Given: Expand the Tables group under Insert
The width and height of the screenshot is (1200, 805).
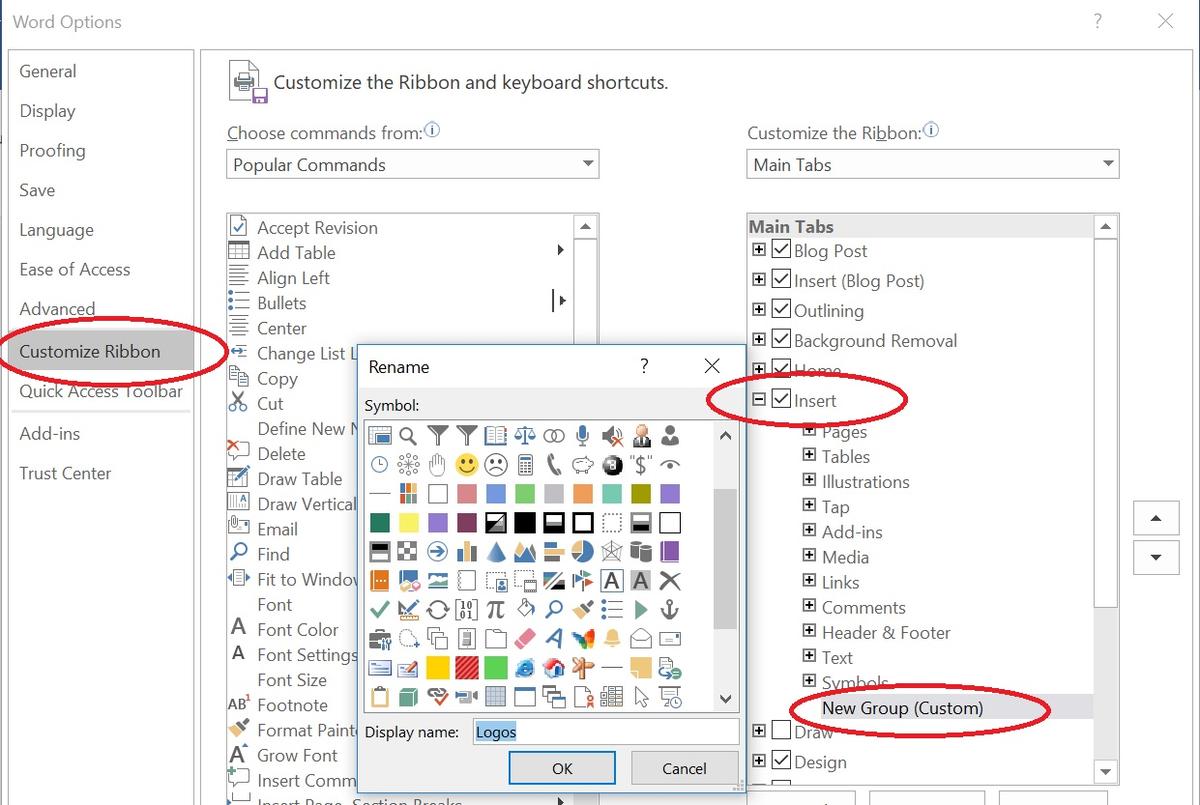Looking at the screenshot, I should [x=810, y=456].
